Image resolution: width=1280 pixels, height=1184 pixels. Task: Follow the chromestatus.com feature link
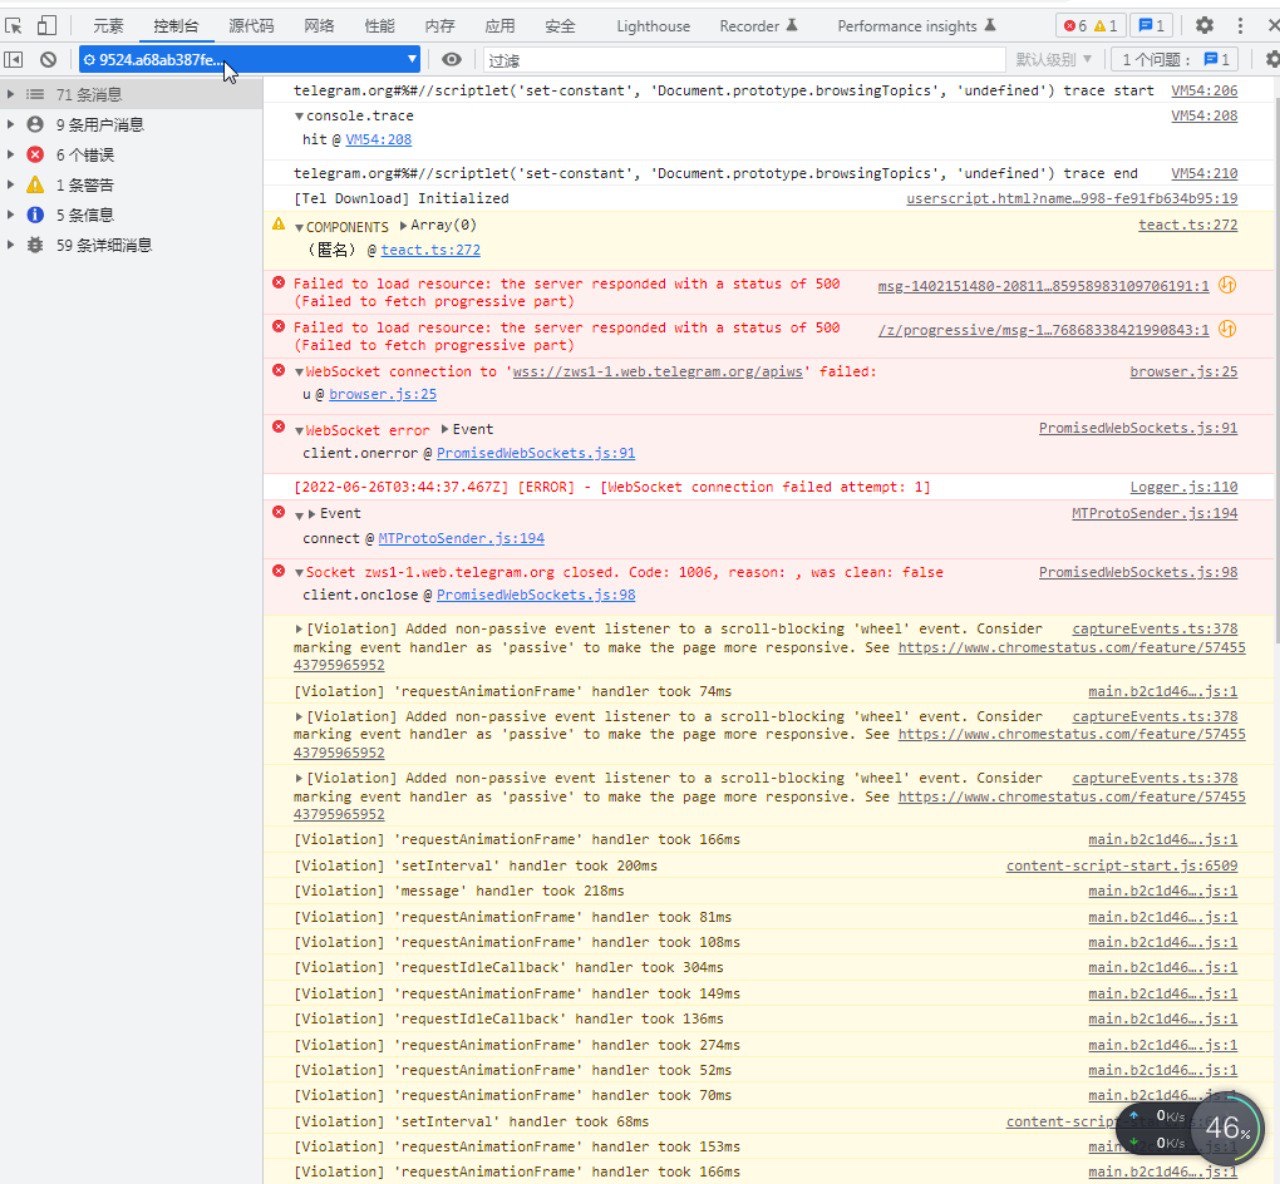tap(1070, 647)
